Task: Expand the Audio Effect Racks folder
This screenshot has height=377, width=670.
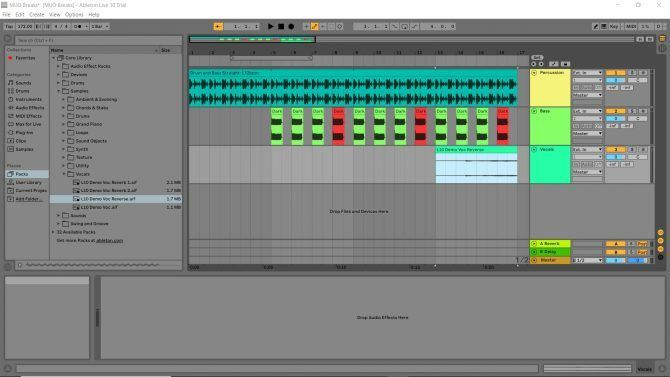Action: [x=59, y=66]
